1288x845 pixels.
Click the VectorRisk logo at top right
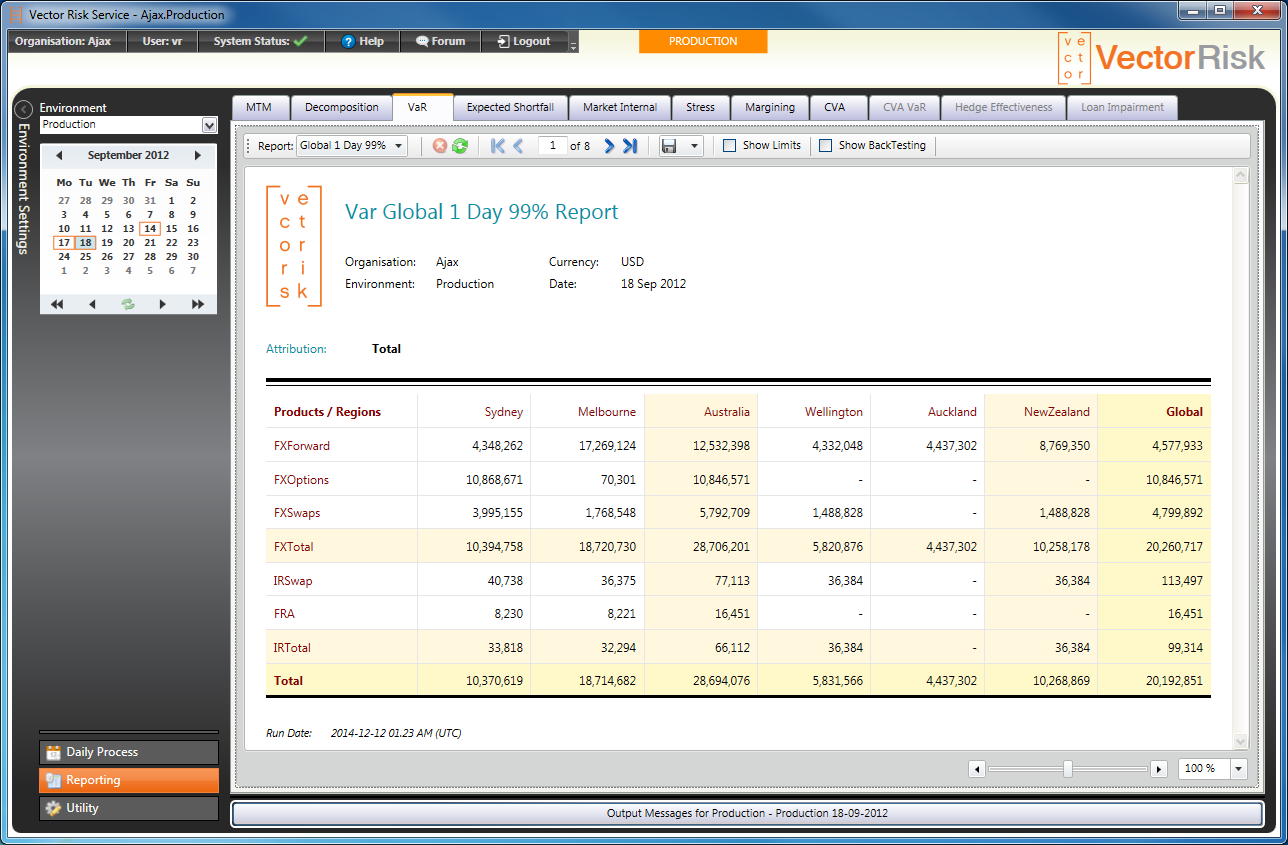(x=1162, y=58)
